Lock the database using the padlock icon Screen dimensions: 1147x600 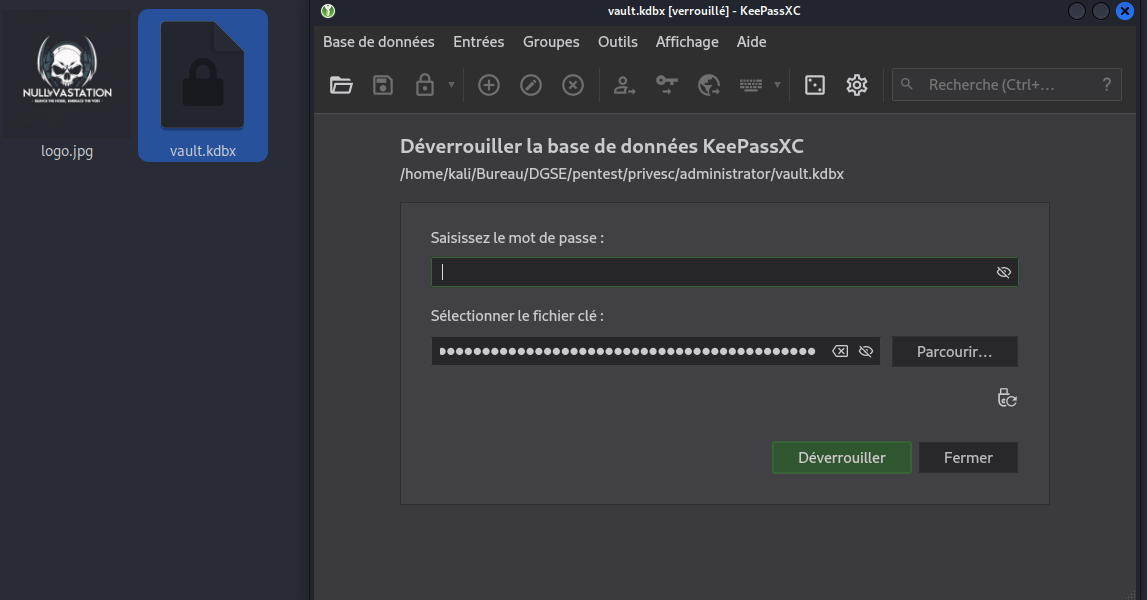(424, 85)
